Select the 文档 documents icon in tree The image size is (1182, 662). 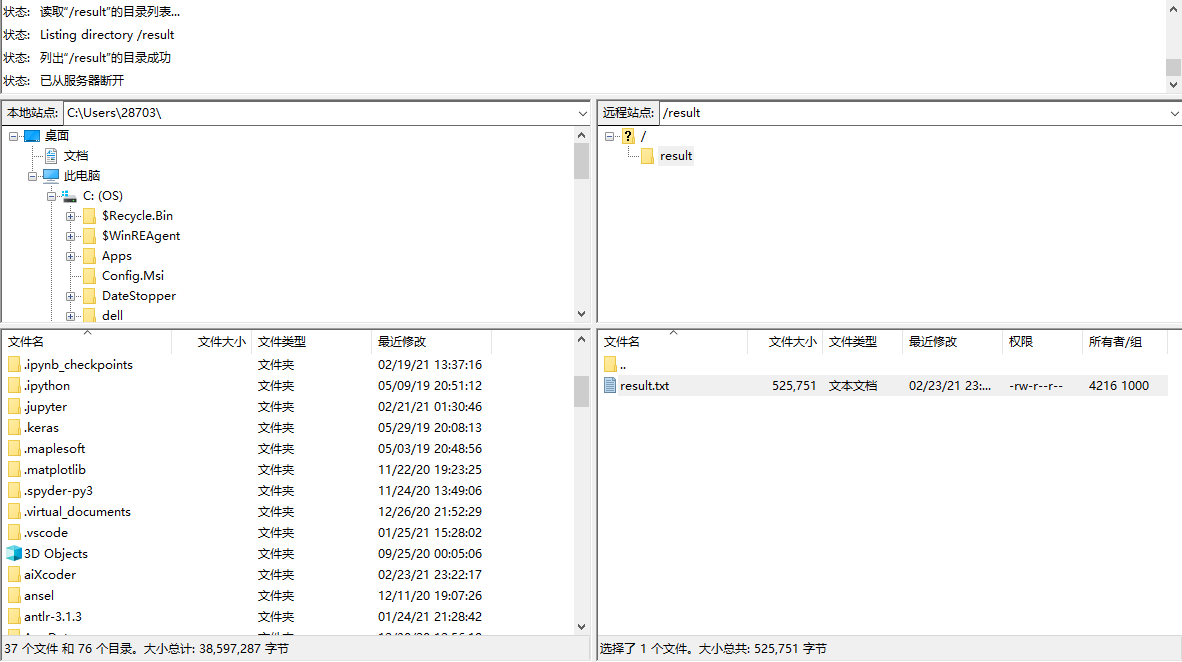tap(51, 156)
